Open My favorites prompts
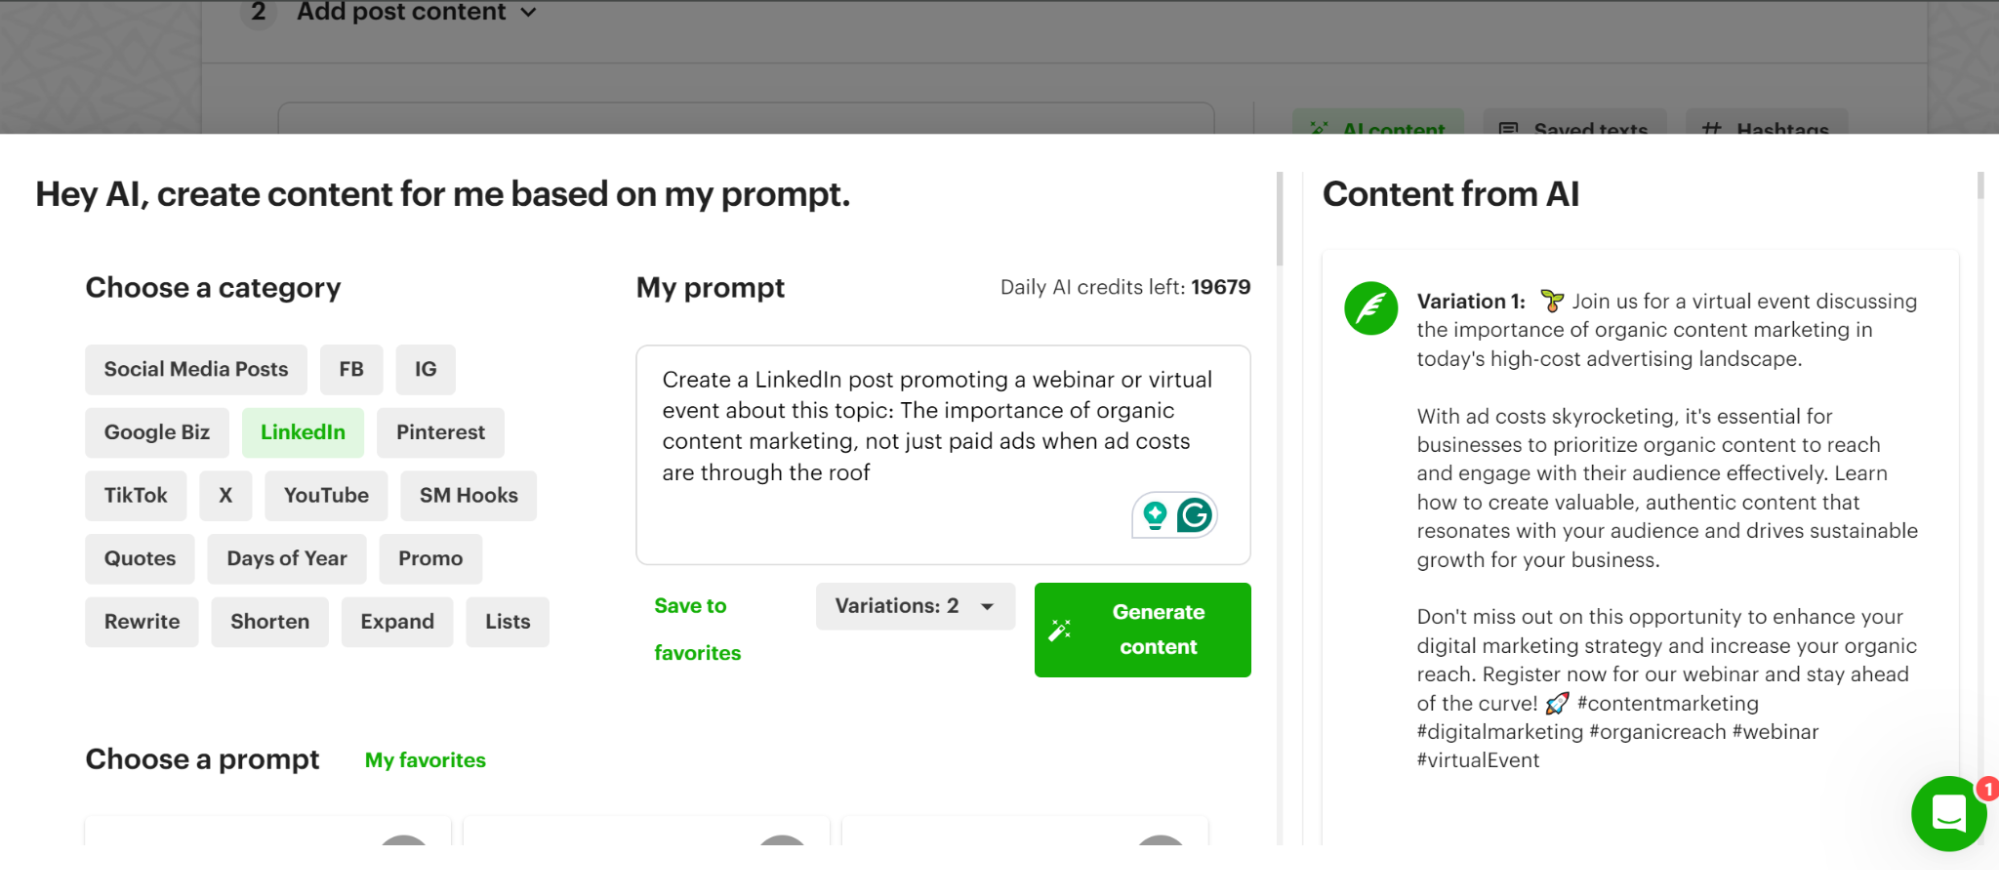The height and width of the screenshot is (870, 1999). click(424, 759)
